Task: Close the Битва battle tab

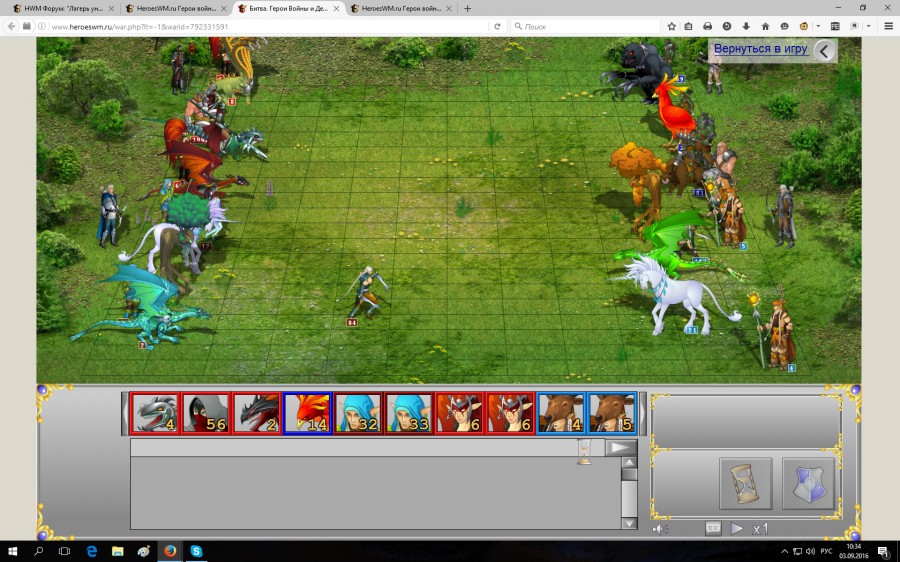Action: (336, 9)
